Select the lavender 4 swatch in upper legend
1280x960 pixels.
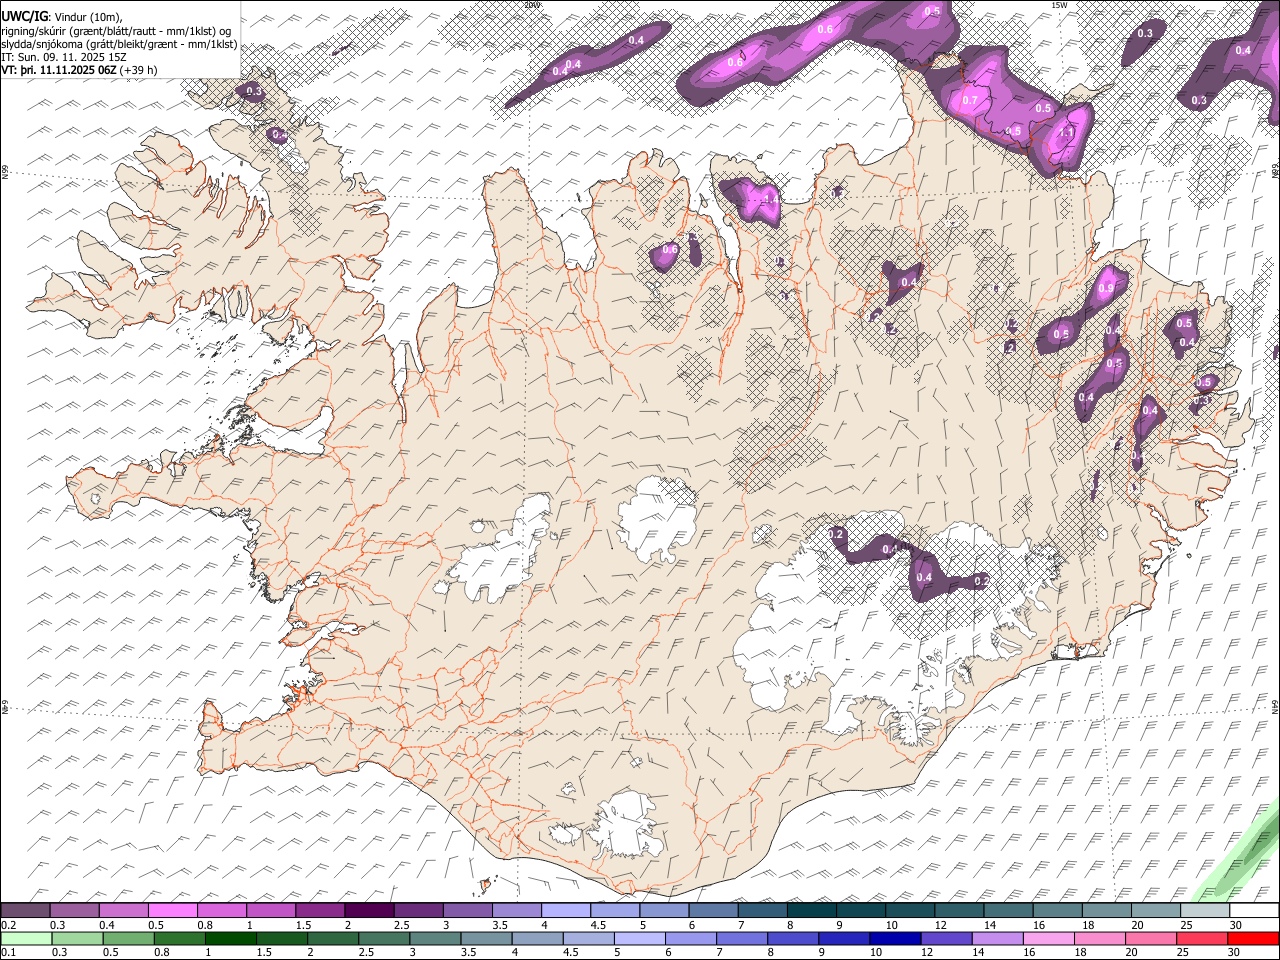pyautogui.click(x=565, y=911)
